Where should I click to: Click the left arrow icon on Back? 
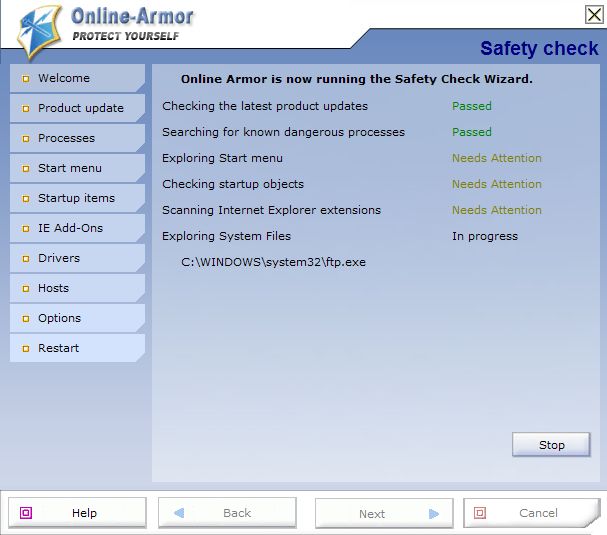[179, 513]
